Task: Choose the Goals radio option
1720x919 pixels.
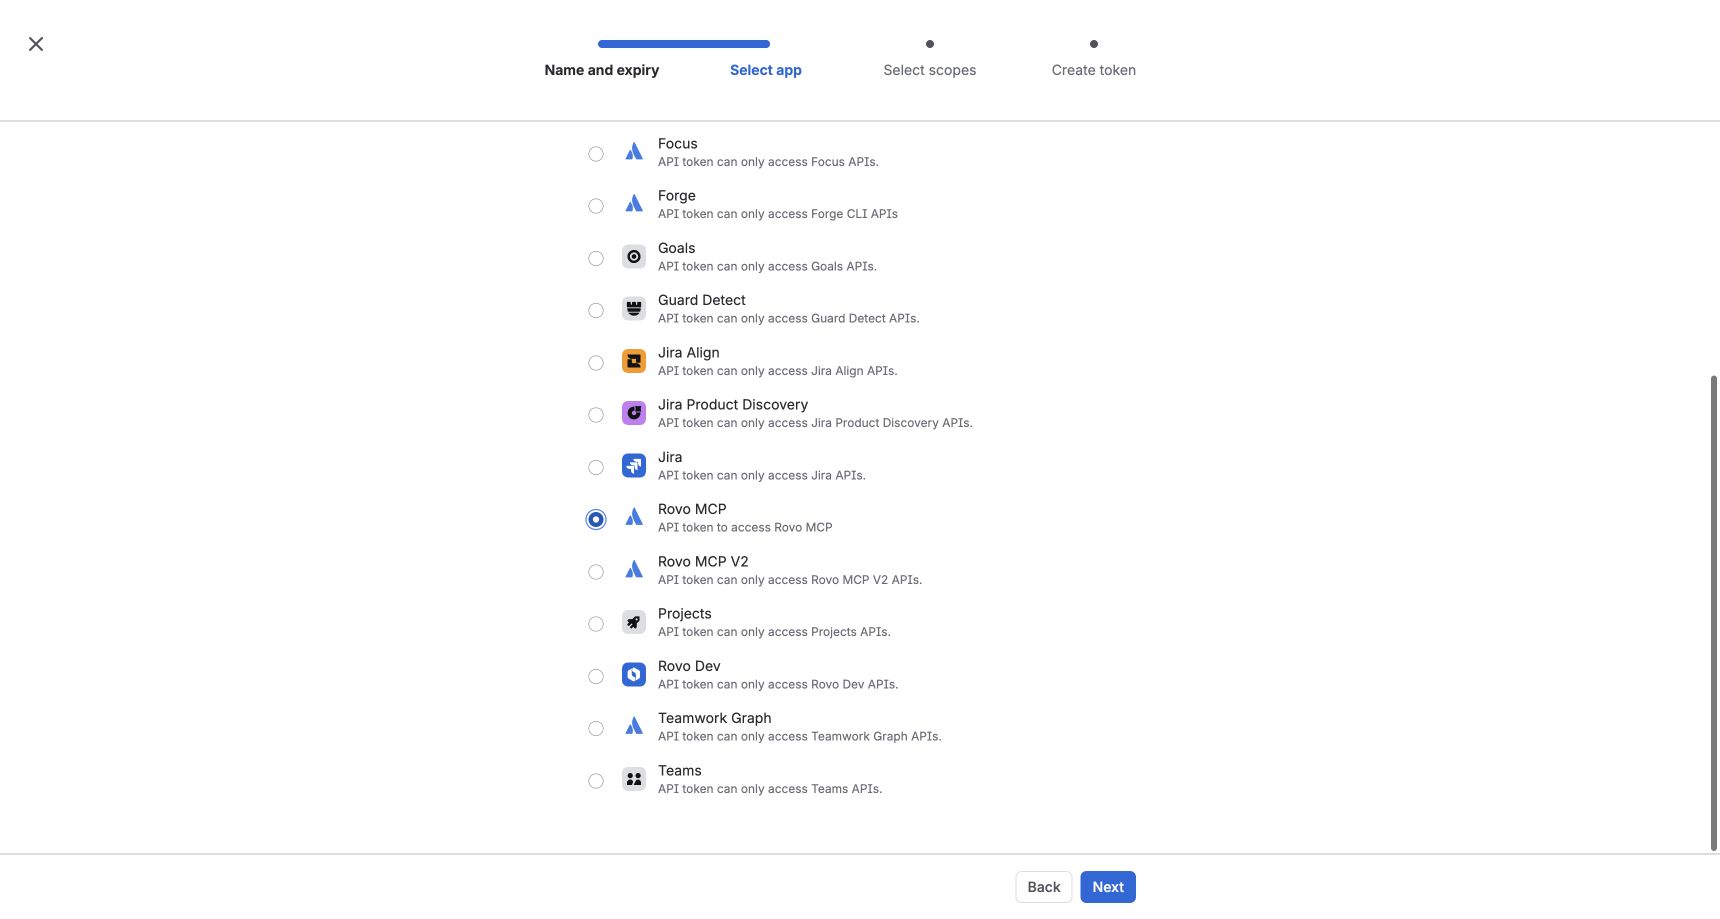Action: coord(596,258)
